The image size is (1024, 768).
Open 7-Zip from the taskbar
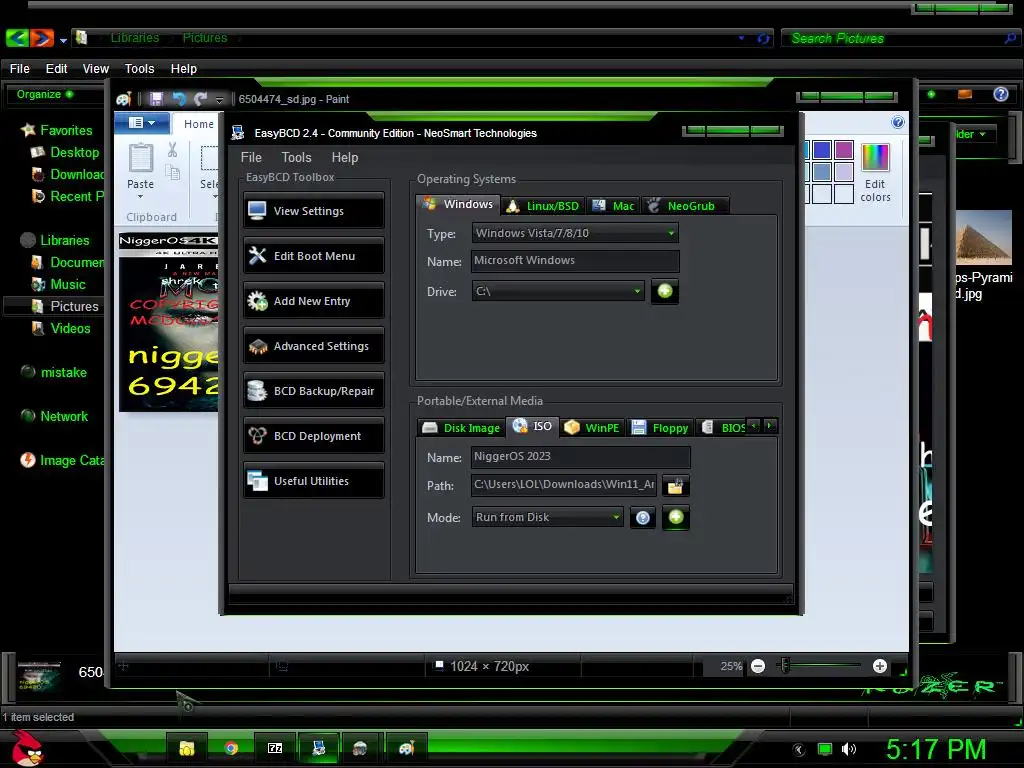275,748
